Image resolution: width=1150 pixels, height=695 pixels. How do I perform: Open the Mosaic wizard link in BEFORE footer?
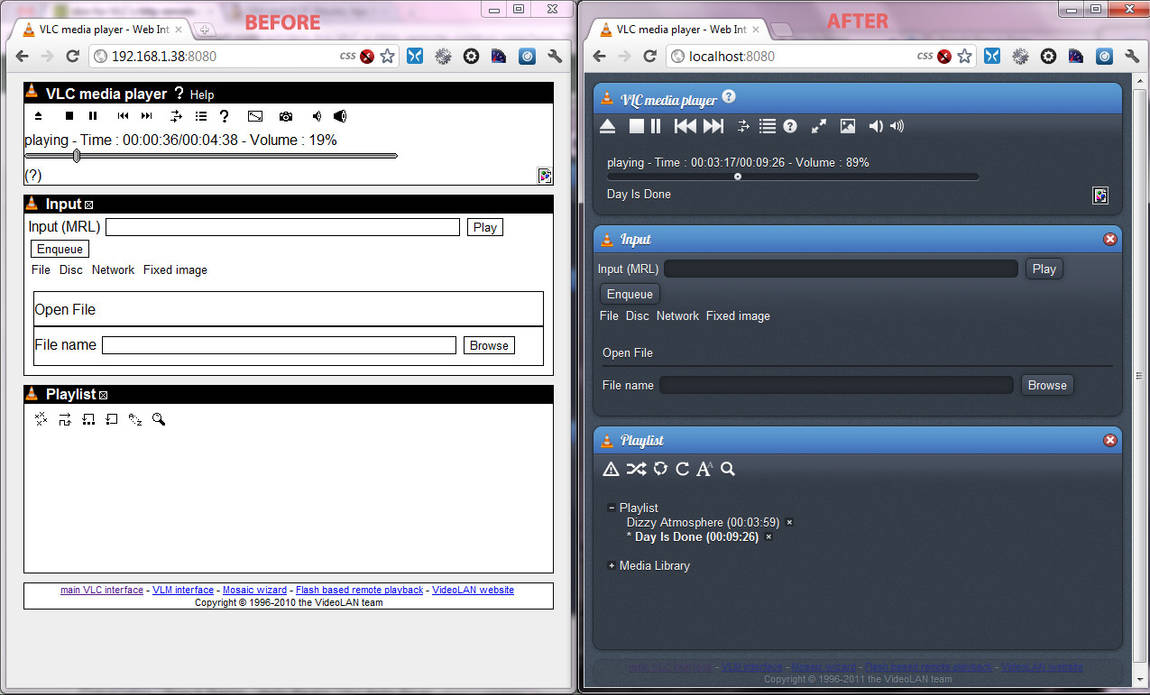coord(254,590)
